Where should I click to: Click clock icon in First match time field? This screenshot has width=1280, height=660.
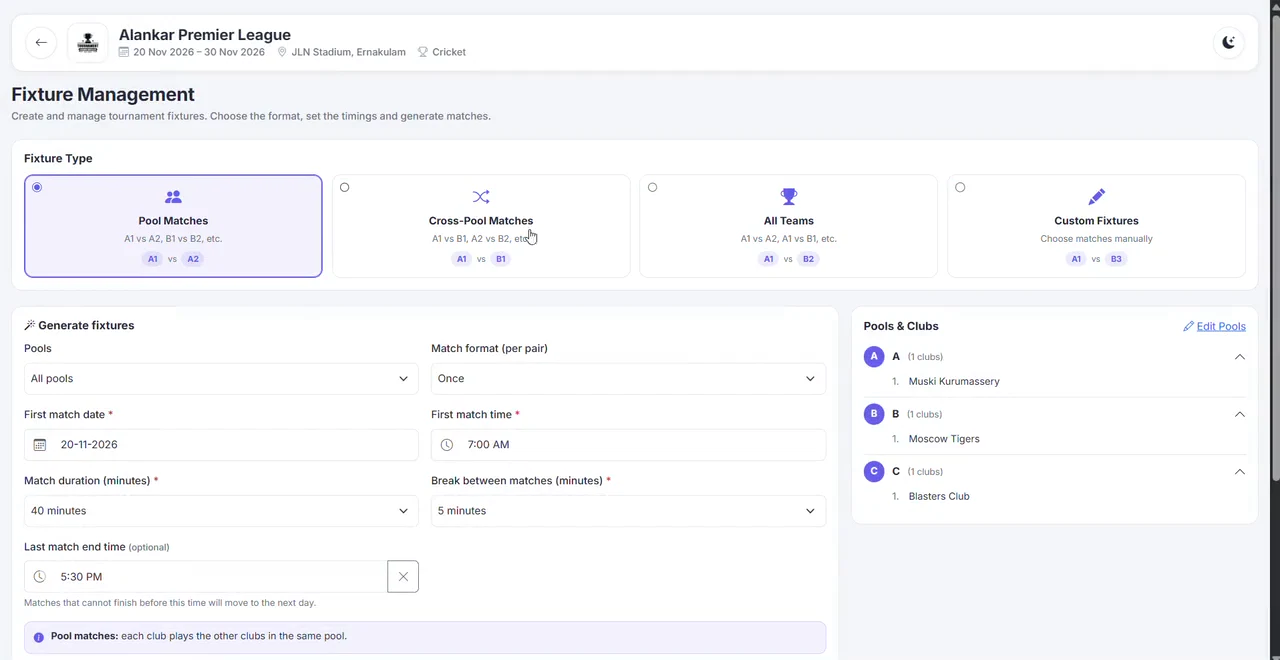click(447, 445)
